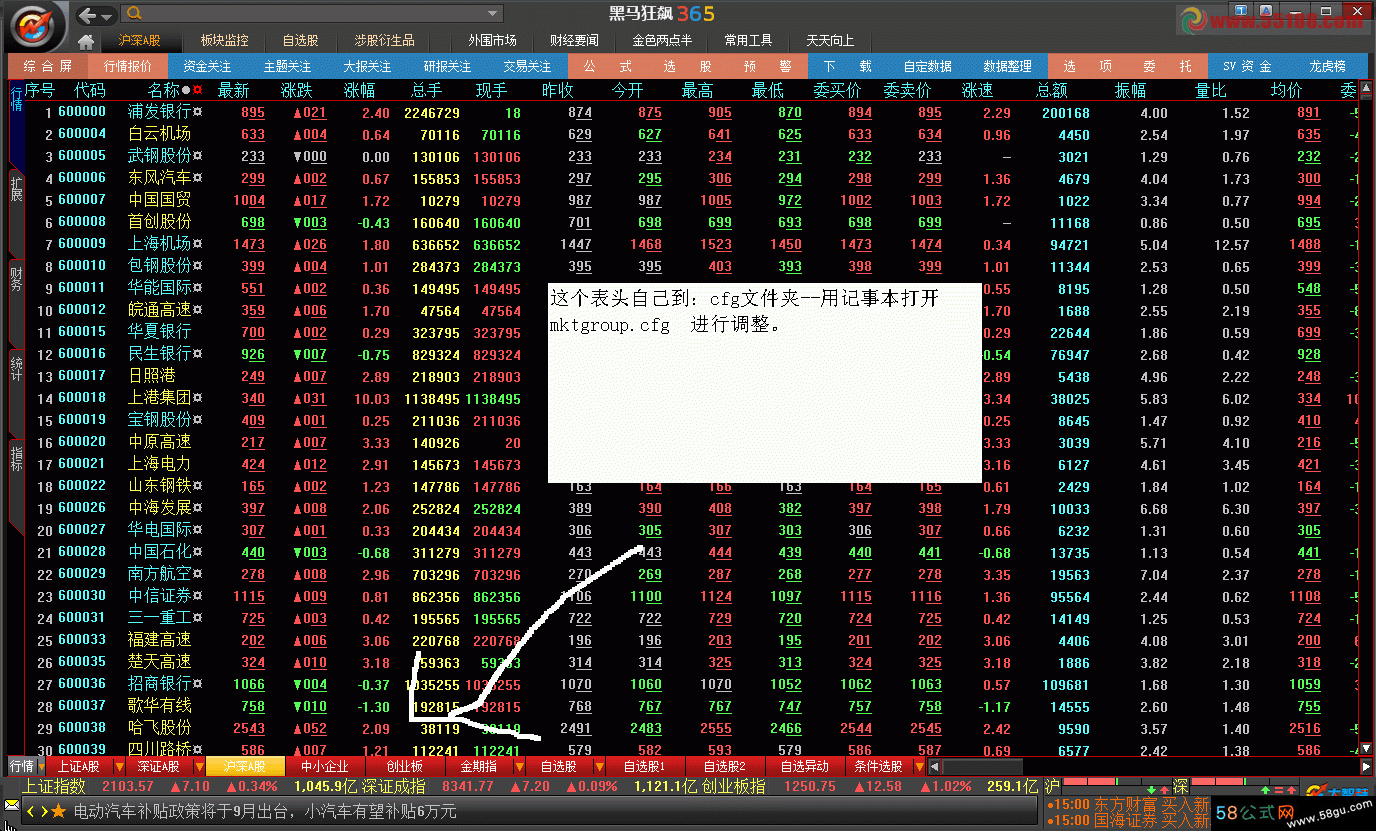Select 创业板 bottom tab
The image size is (1376, 831).
point(405,767)
